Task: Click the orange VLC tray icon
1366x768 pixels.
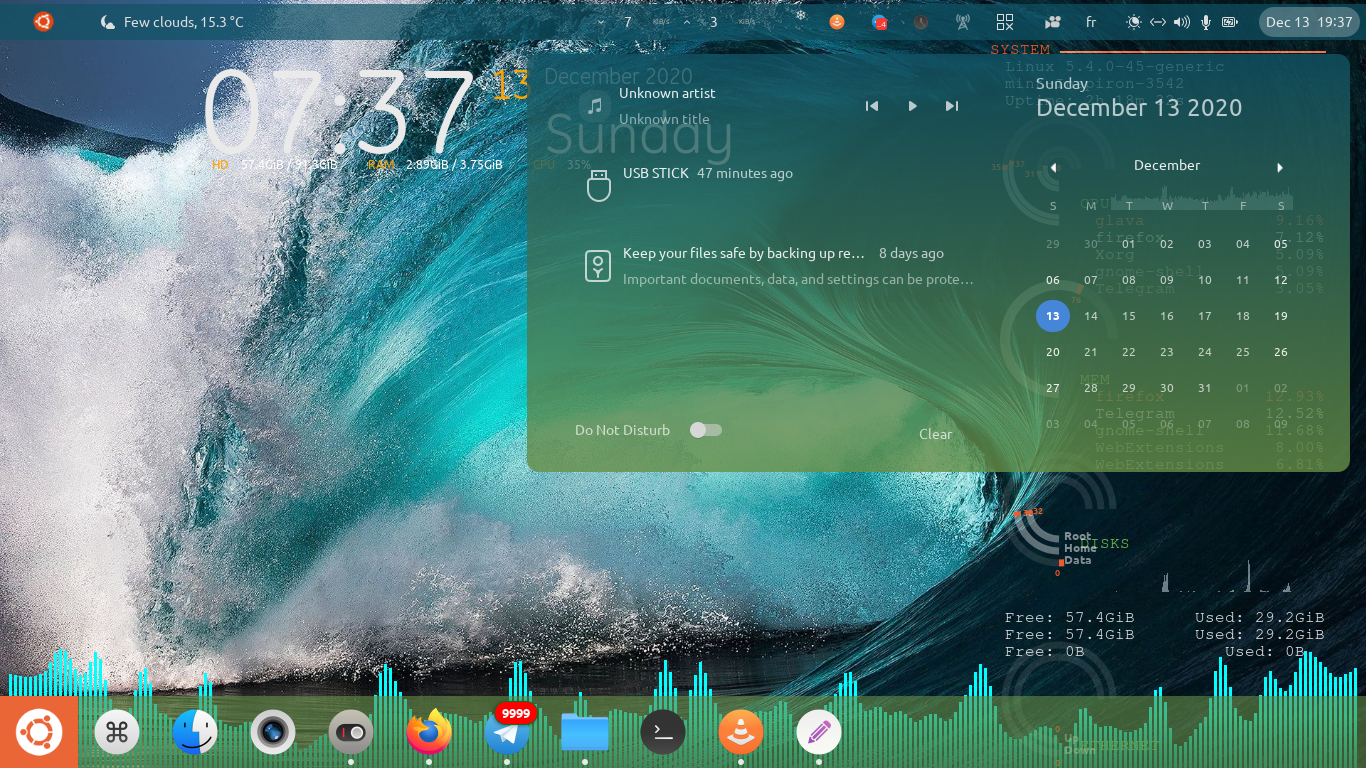Action: 837,21
